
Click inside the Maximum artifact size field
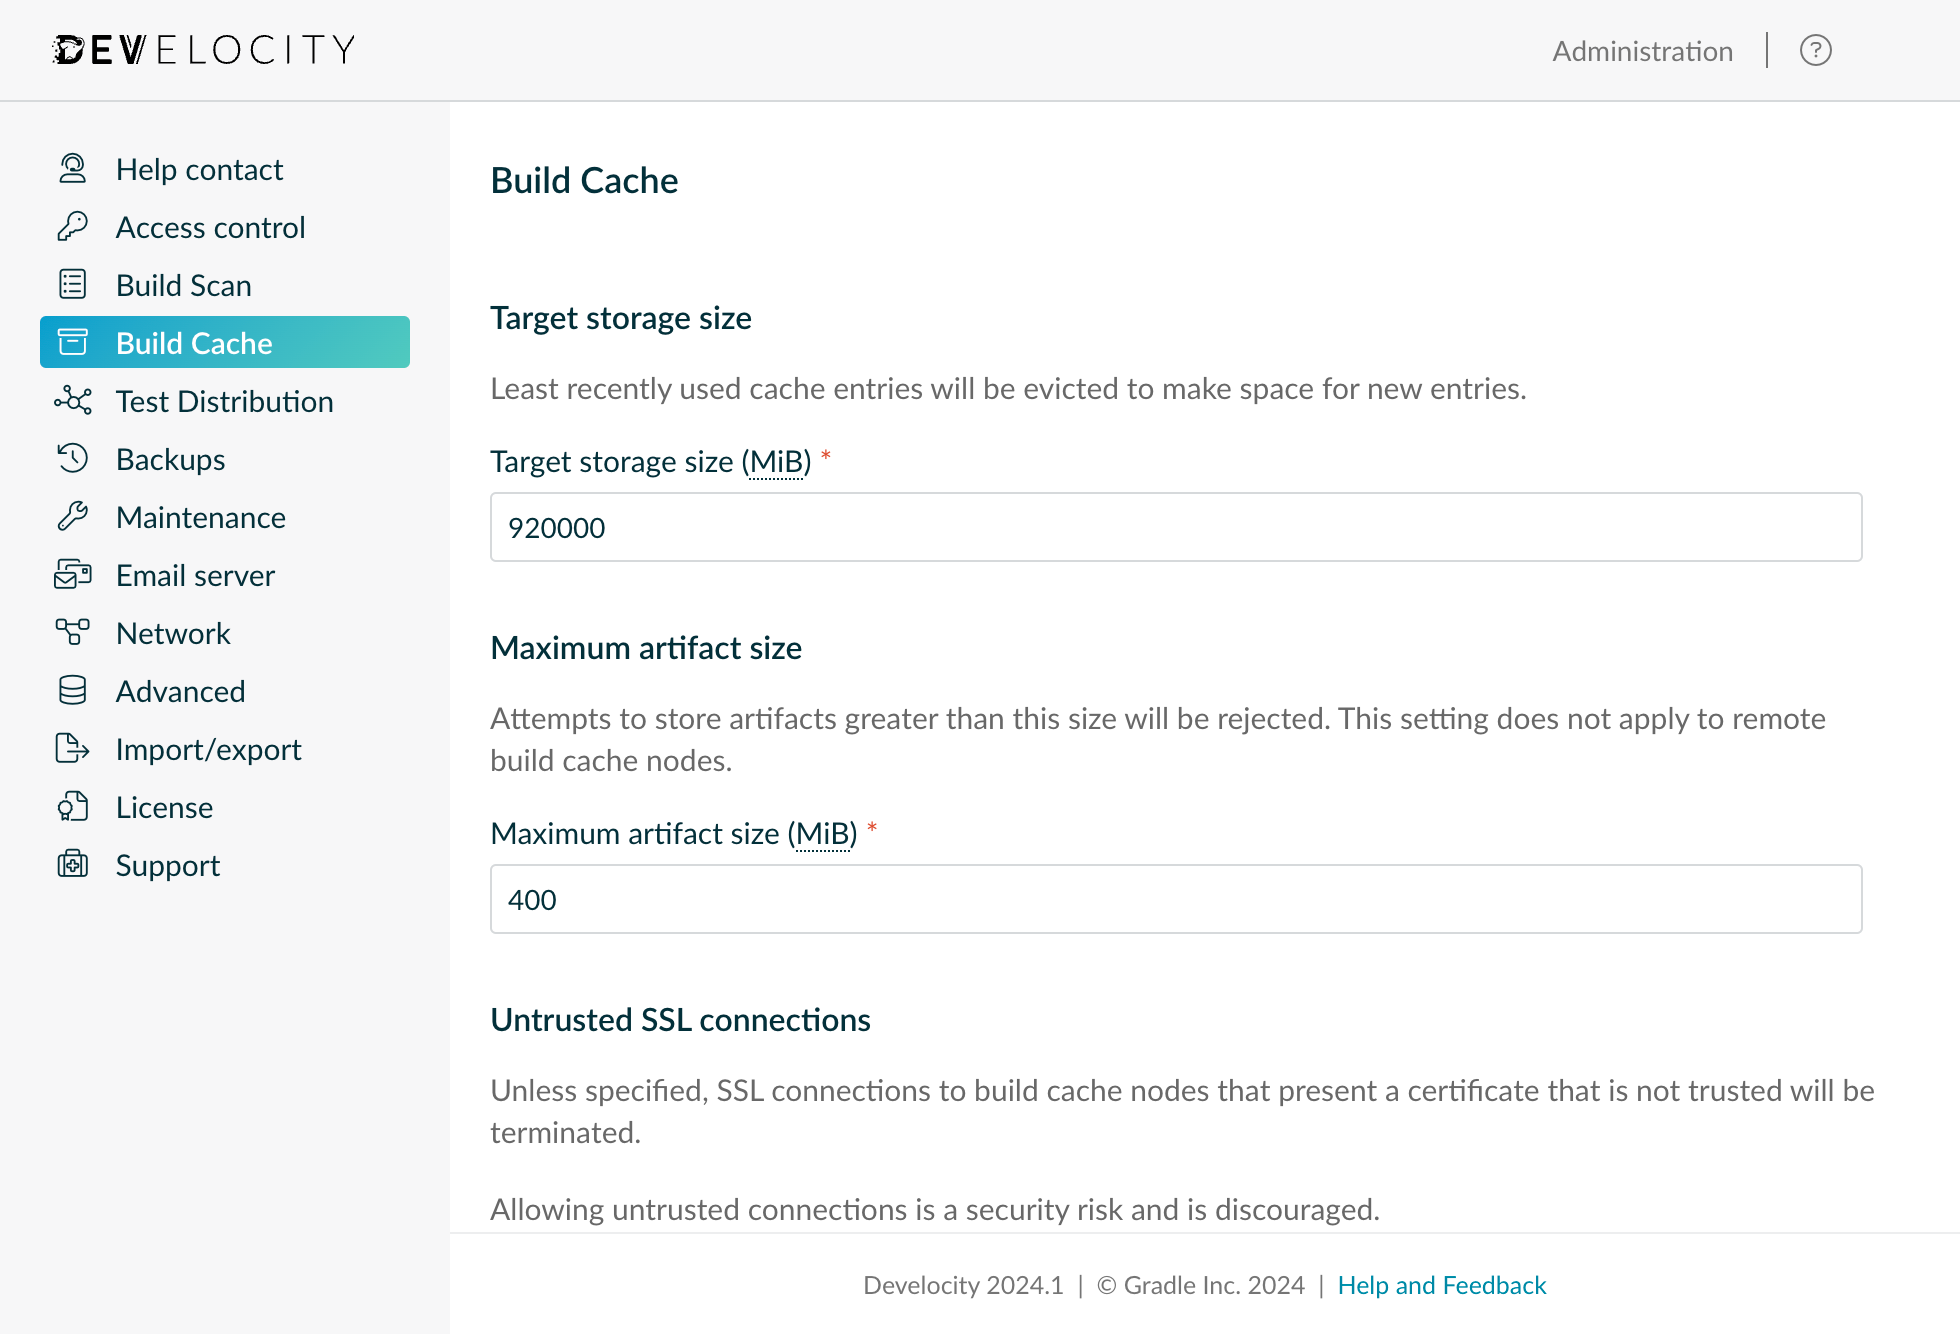click(x=1175, y=899)
